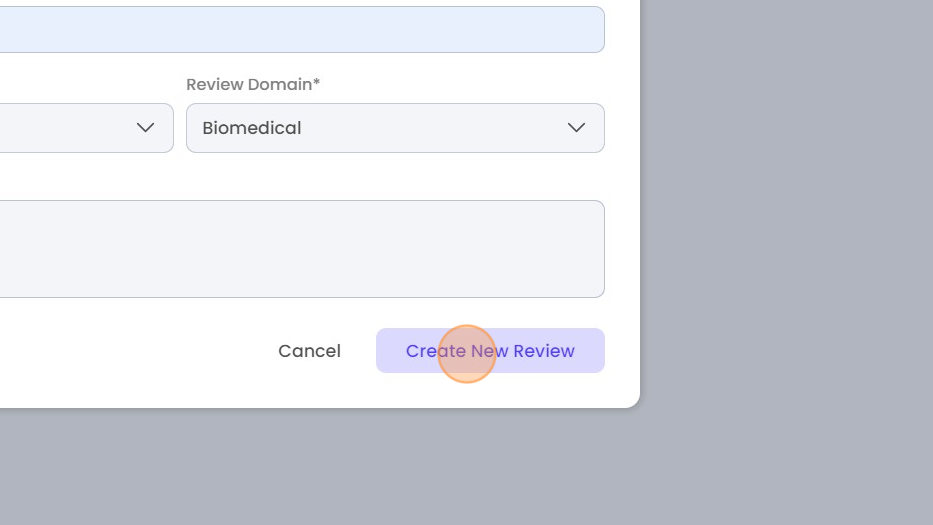
Task: Click the chevron on the left dropdown
Action: point(145,128)
